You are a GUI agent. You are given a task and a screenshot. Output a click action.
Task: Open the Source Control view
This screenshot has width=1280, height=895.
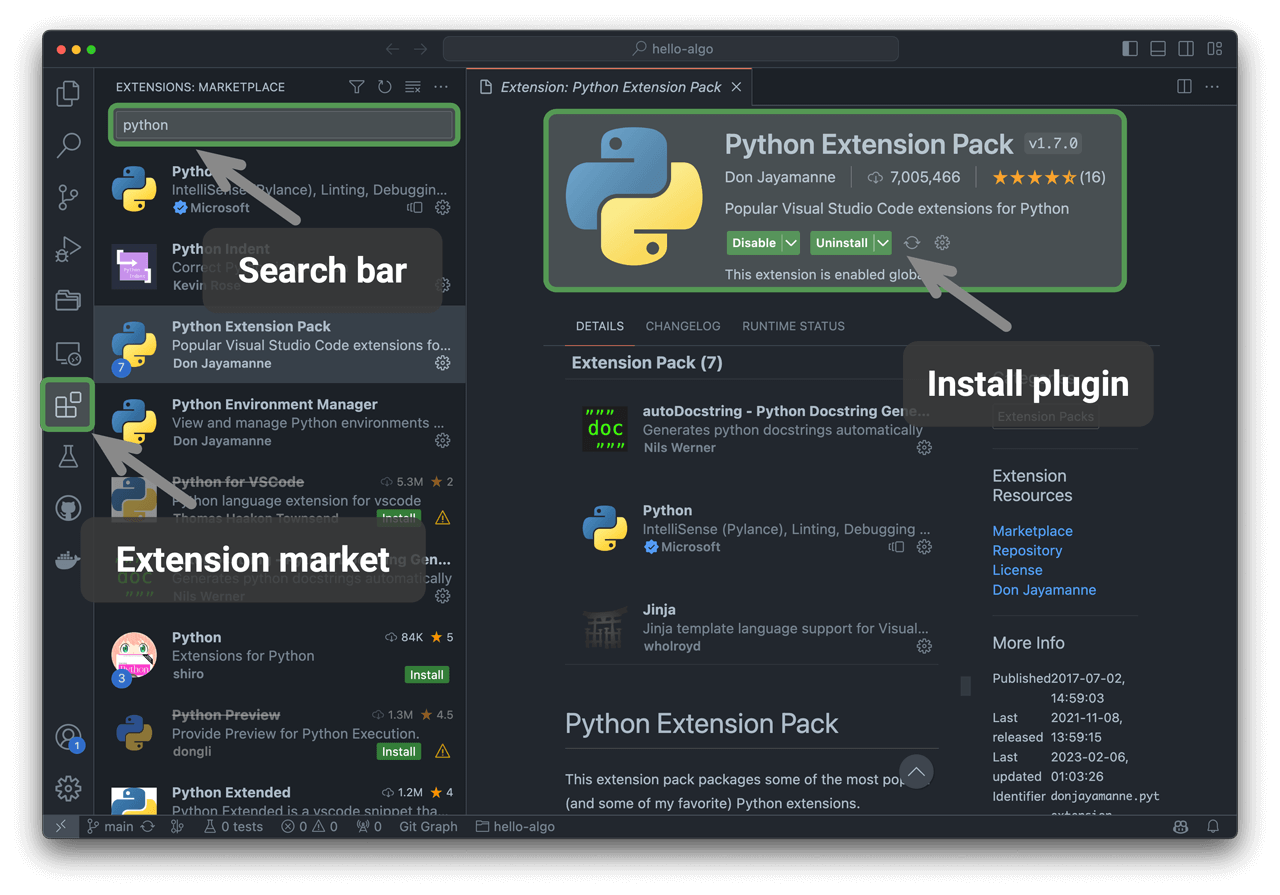(x=68, y=197)
